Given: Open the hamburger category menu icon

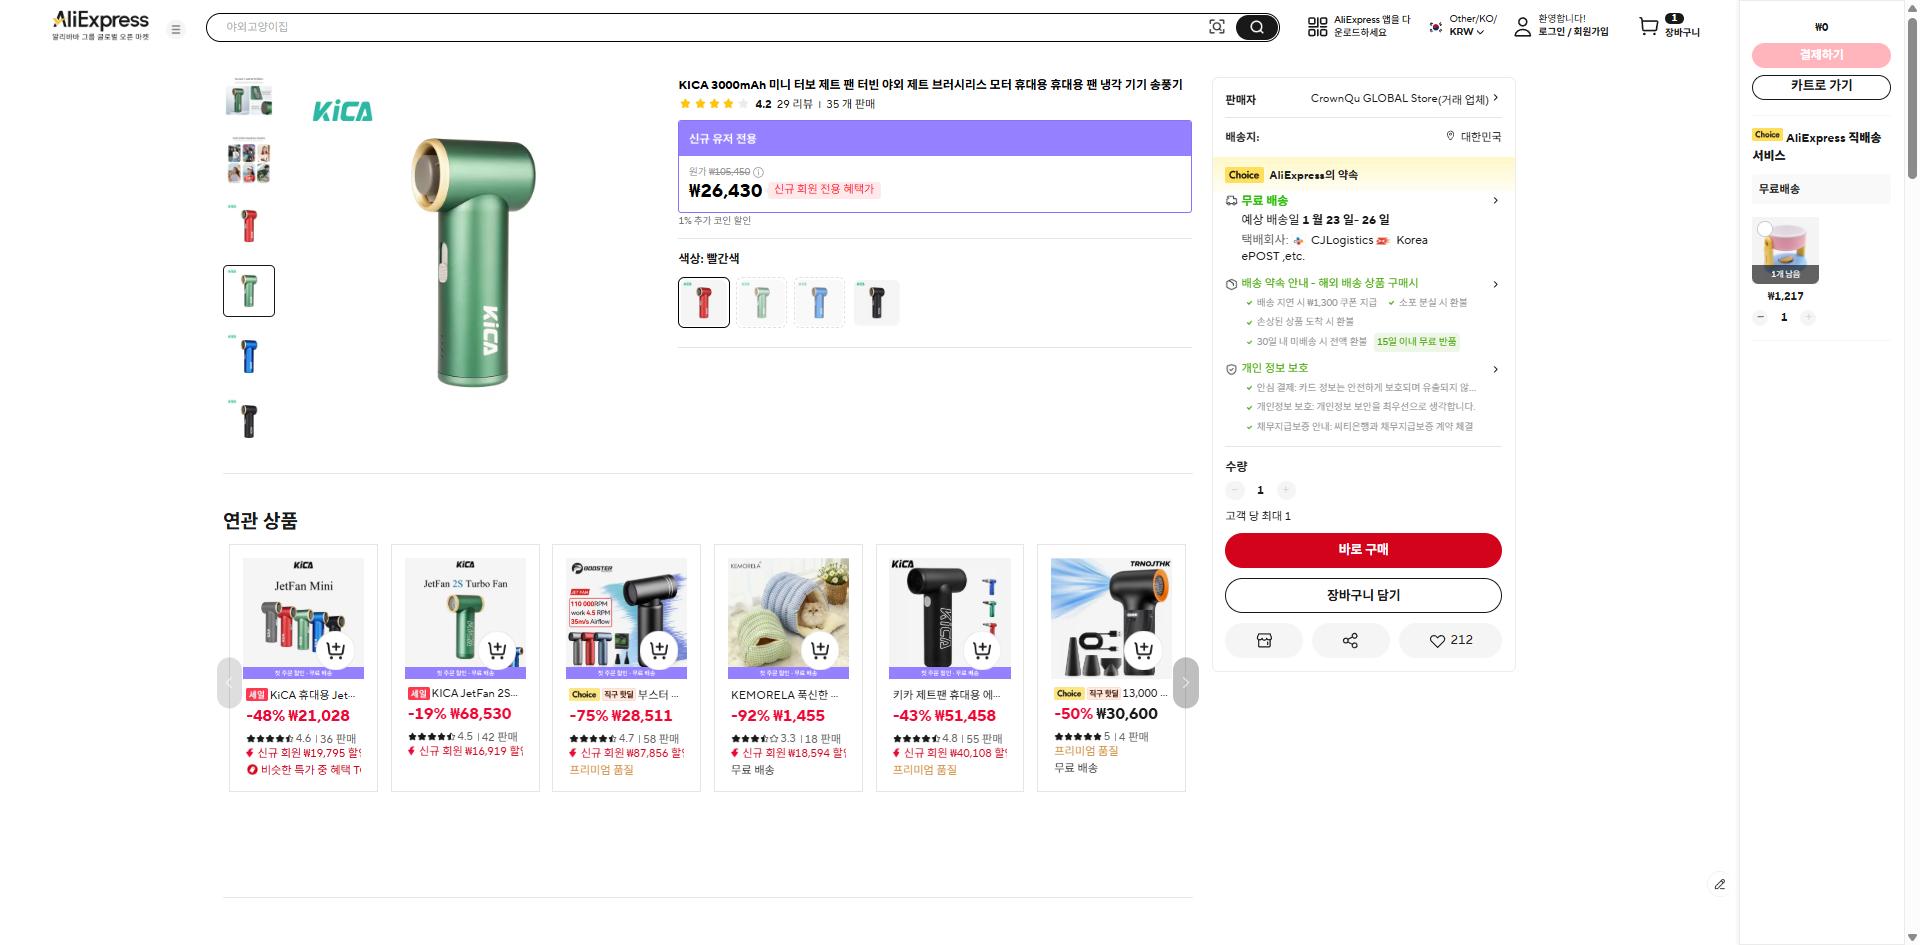Looking at the screenshot, I should (x=176, y=29).
